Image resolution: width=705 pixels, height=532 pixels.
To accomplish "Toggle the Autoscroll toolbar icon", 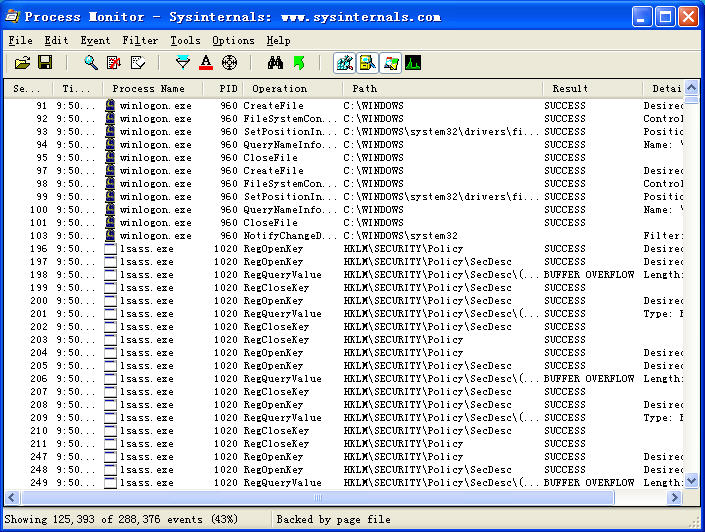I will (114, 63).
